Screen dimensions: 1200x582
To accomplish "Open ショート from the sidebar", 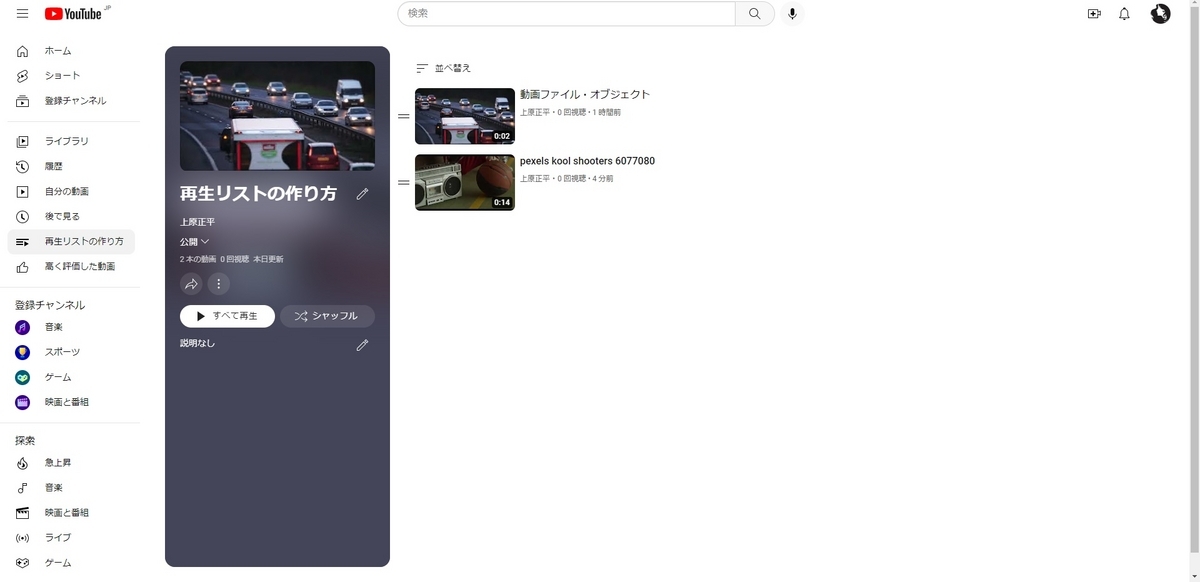I will [x=61, y=75].
